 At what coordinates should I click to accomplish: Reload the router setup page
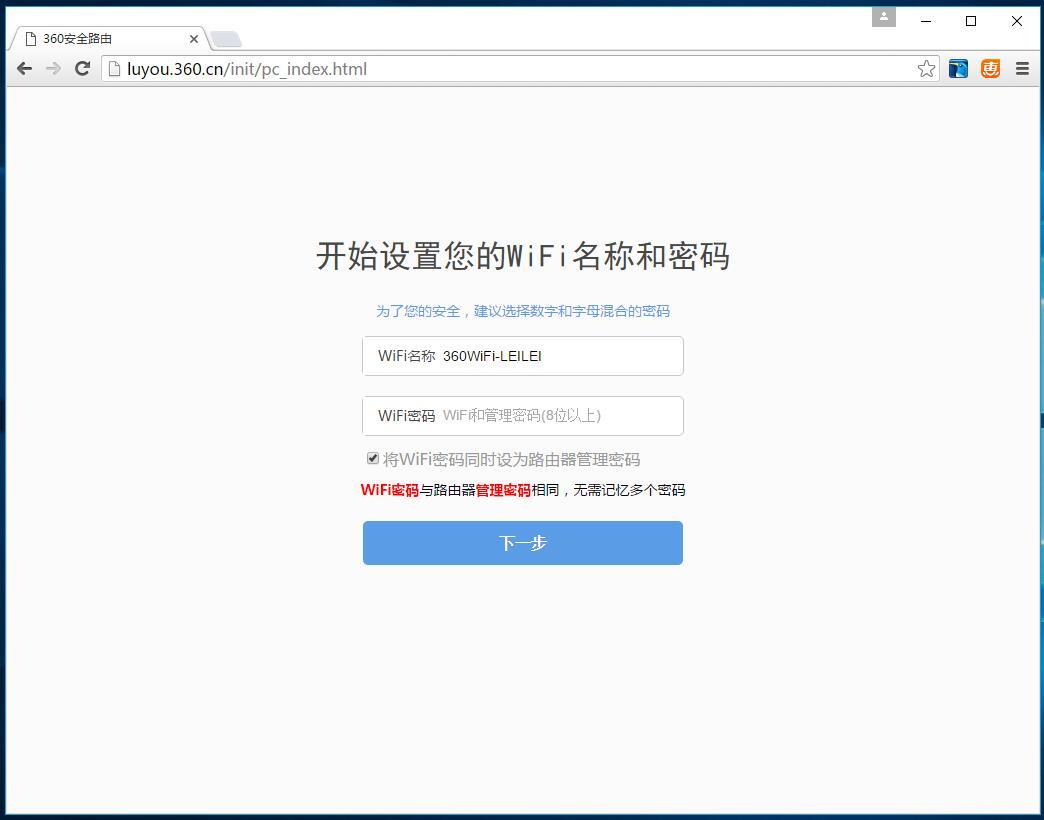(x=83, y=68)
